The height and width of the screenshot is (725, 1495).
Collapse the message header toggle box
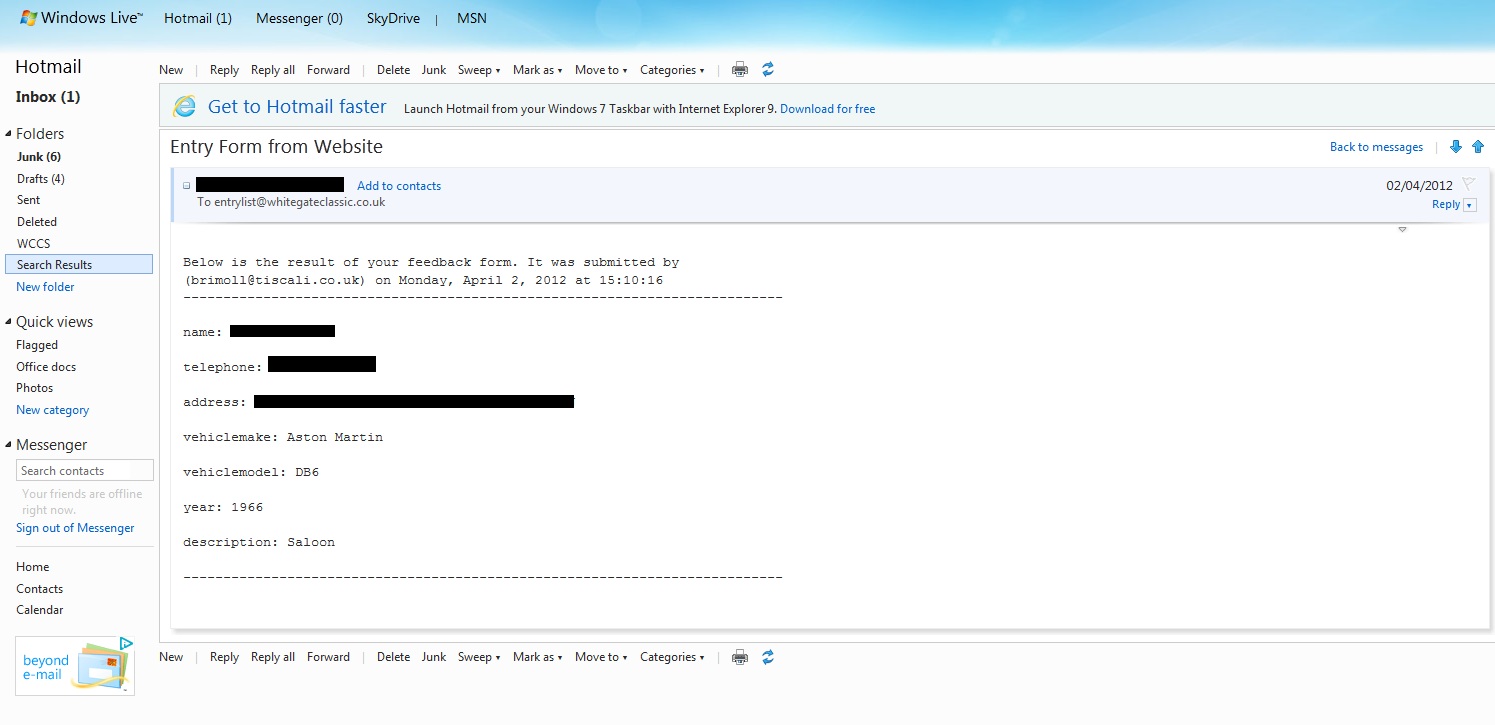(x=187, y=186)
